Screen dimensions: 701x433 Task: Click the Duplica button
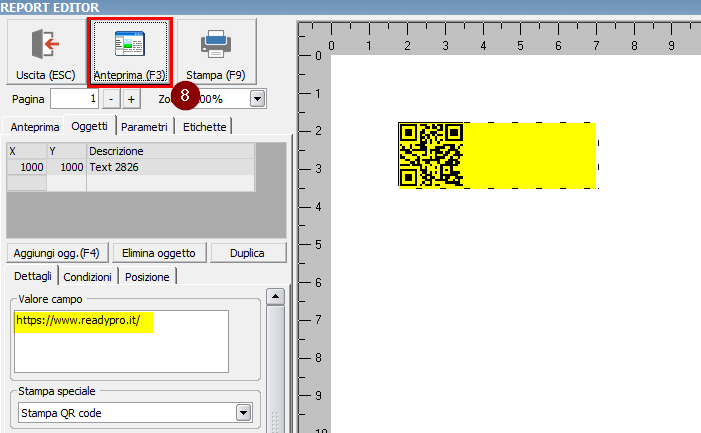tap(247, 253)
